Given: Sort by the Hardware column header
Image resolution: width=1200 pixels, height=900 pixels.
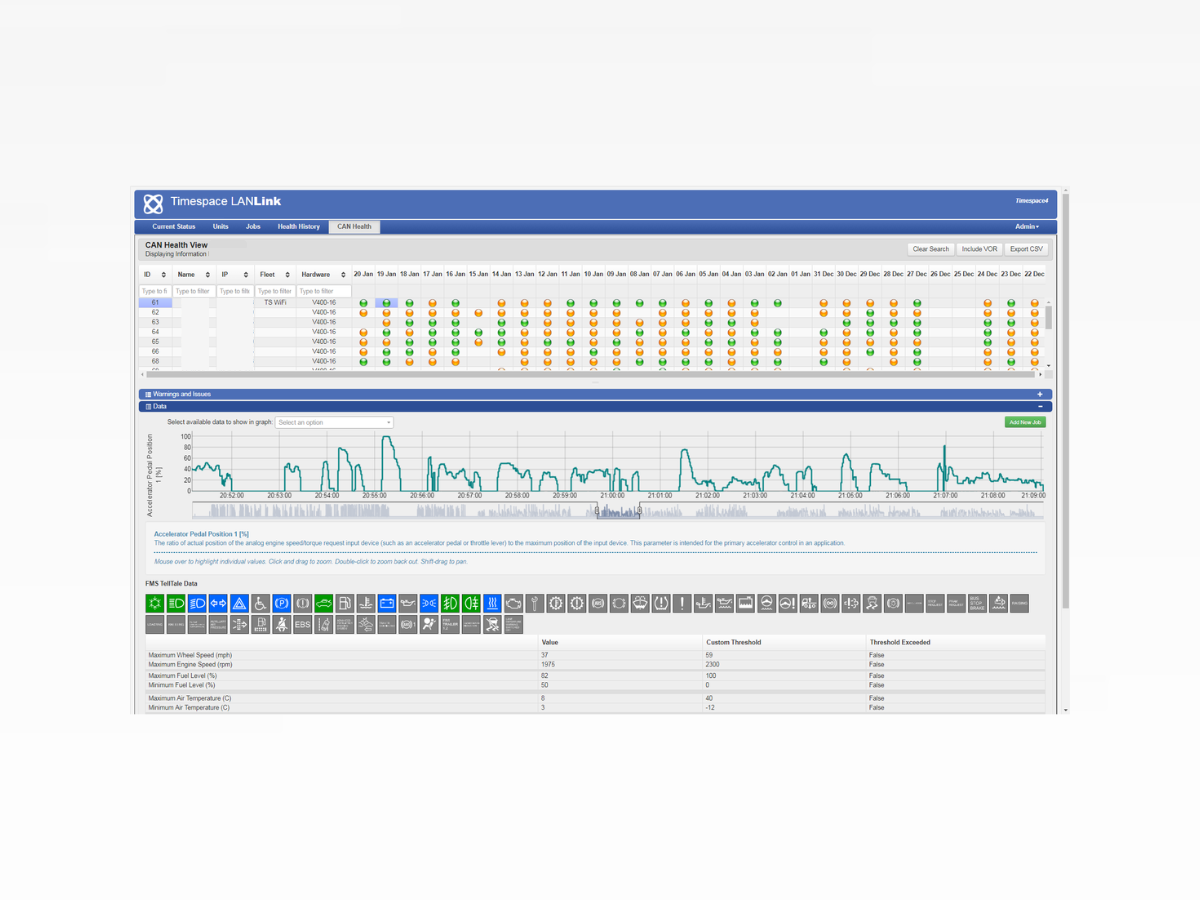Looking at the screenshot, I should tap(323, 274).
